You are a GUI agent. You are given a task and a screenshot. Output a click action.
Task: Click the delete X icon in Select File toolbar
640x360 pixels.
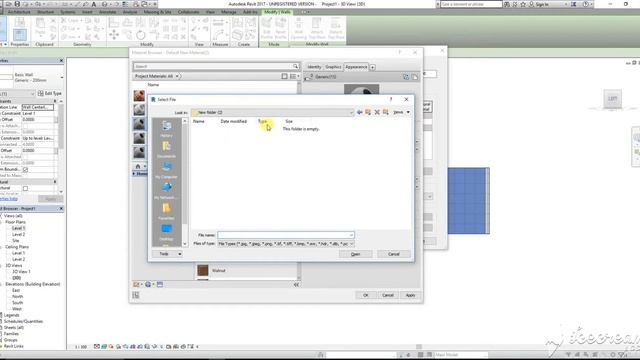point(377,112)
